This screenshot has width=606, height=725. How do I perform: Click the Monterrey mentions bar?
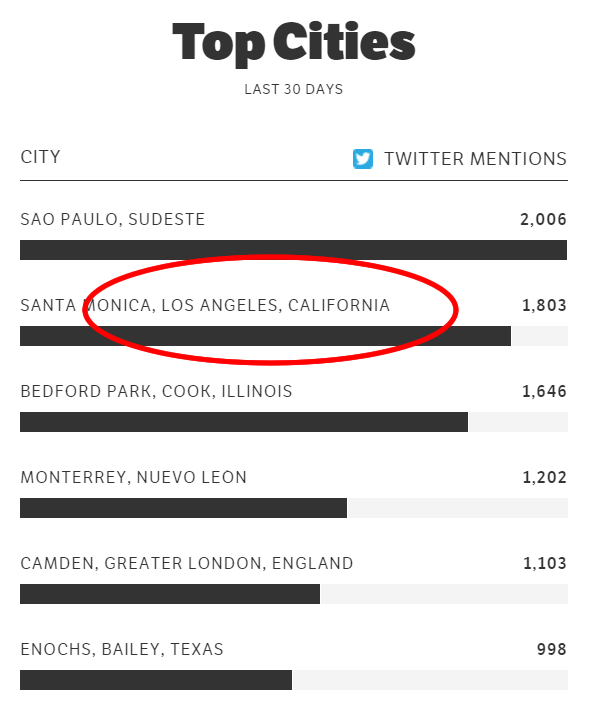183,508
